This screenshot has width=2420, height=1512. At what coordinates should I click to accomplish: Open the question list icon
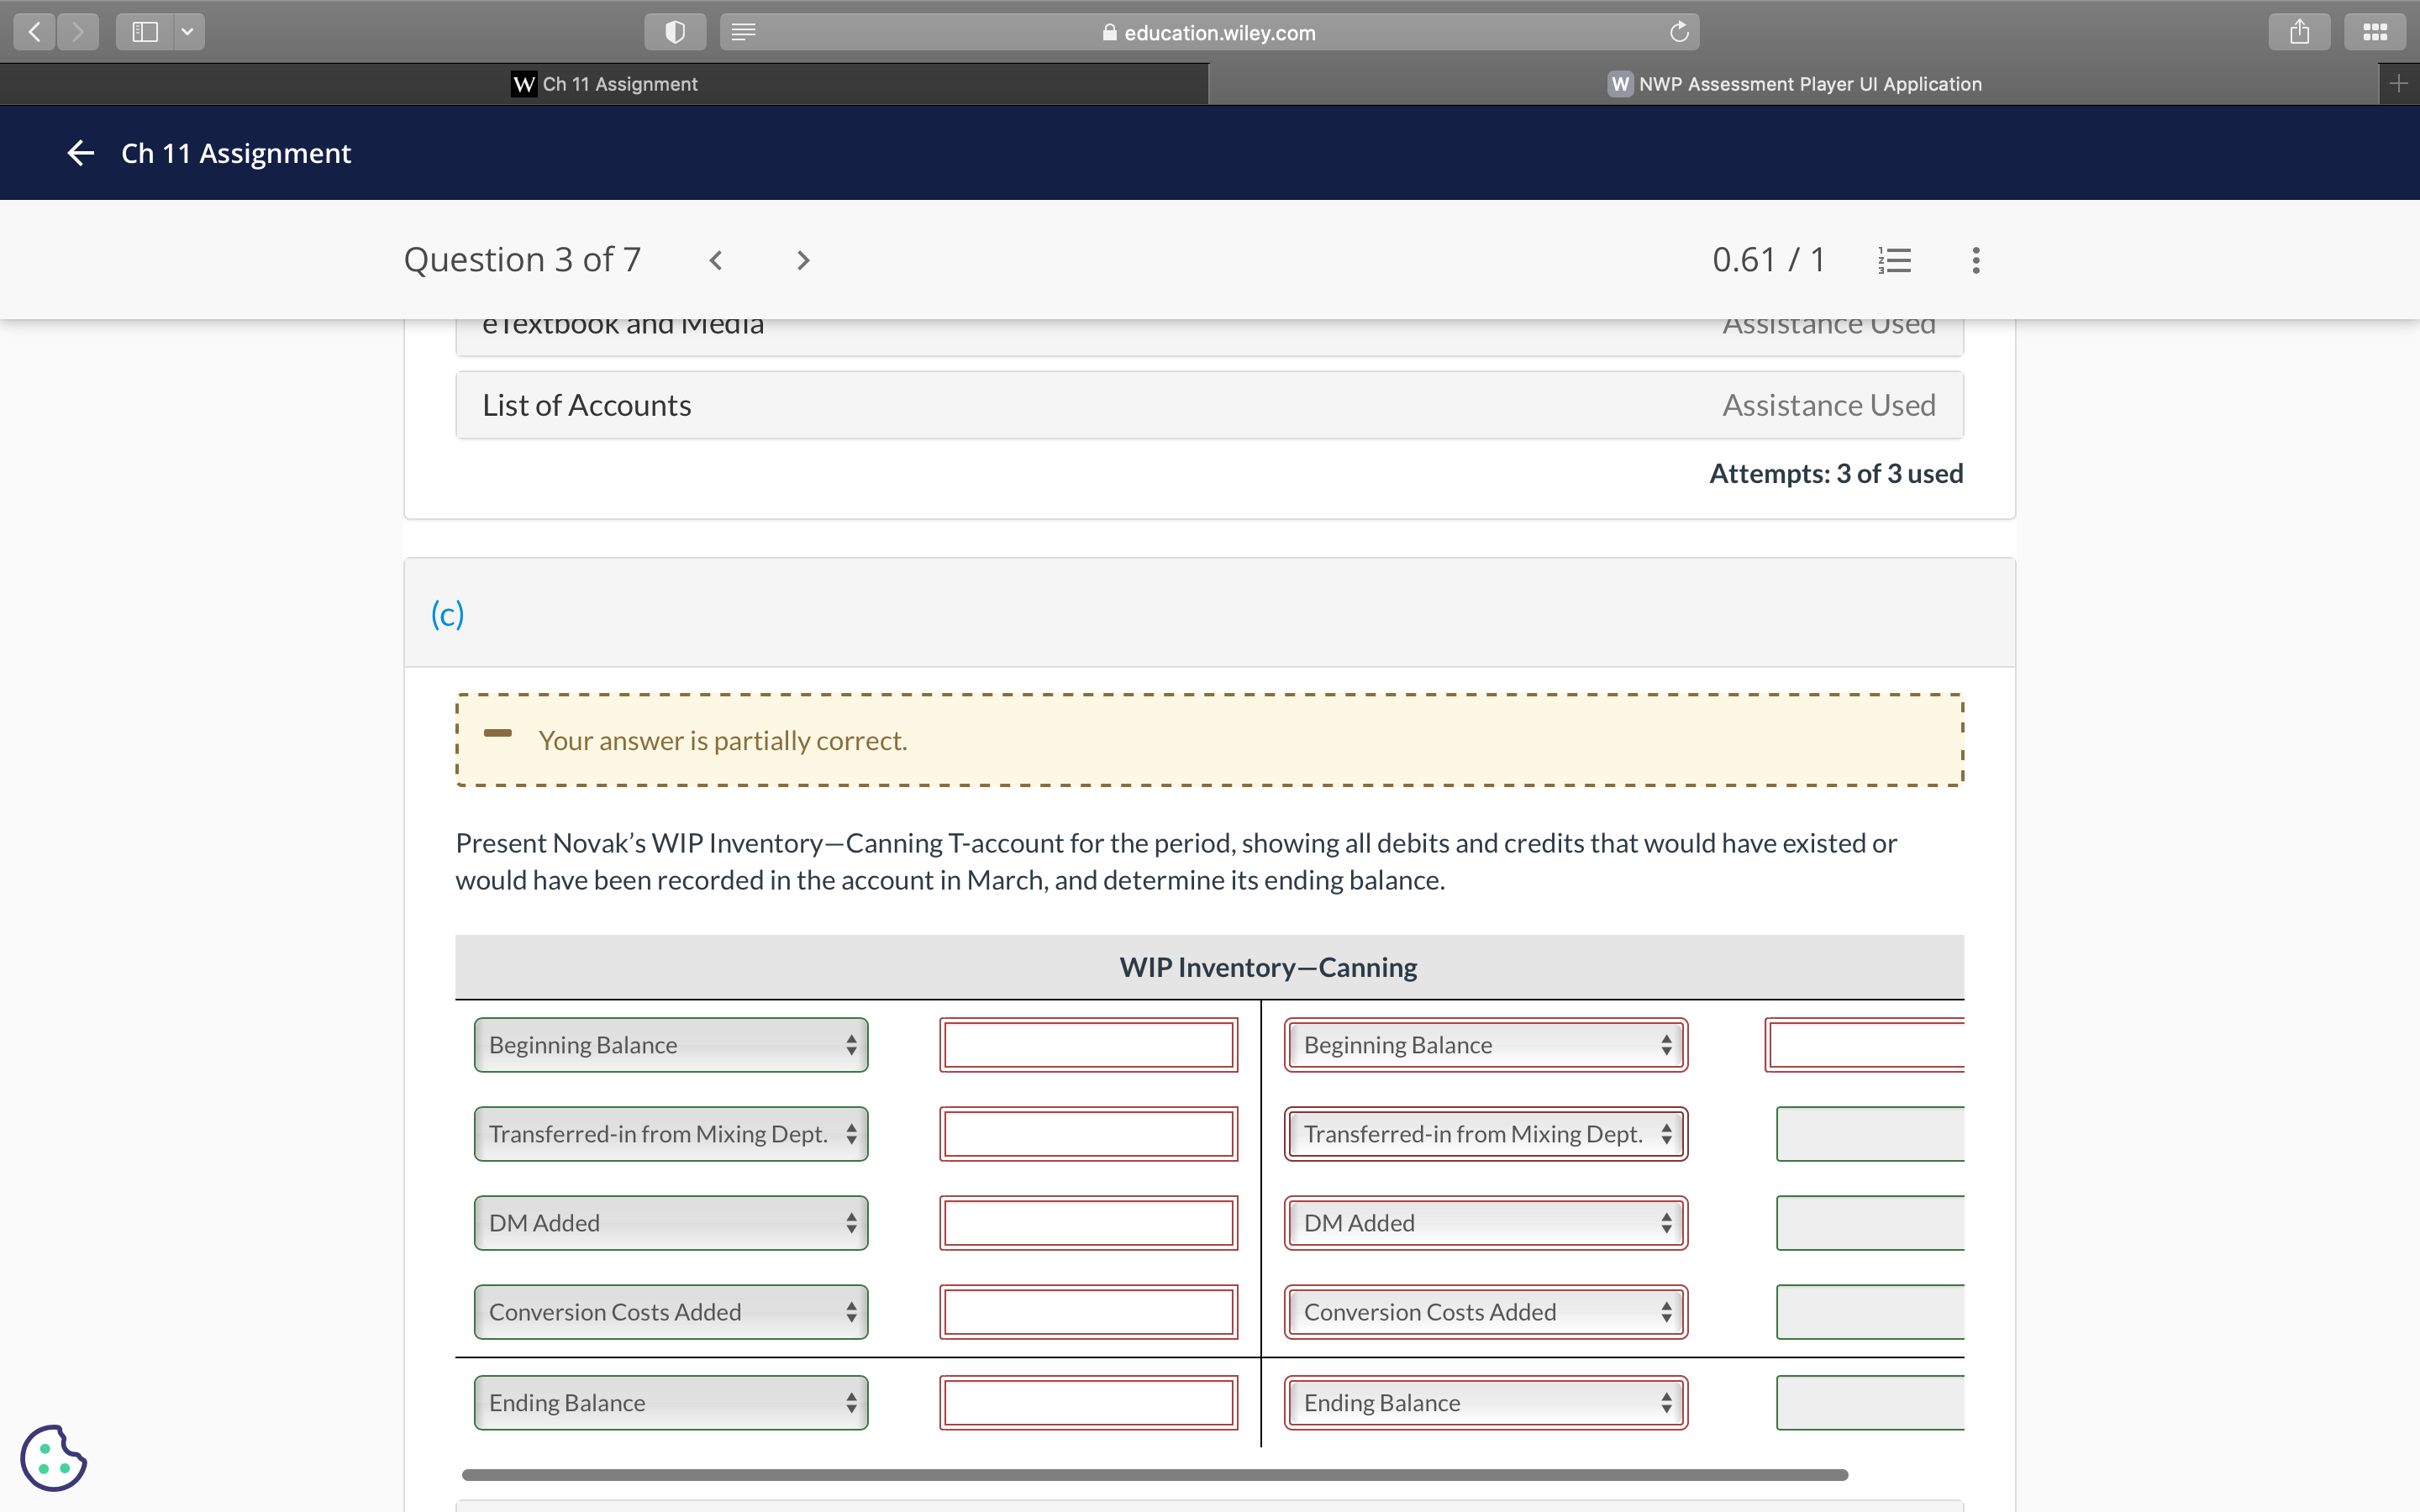coord(1893,259)
